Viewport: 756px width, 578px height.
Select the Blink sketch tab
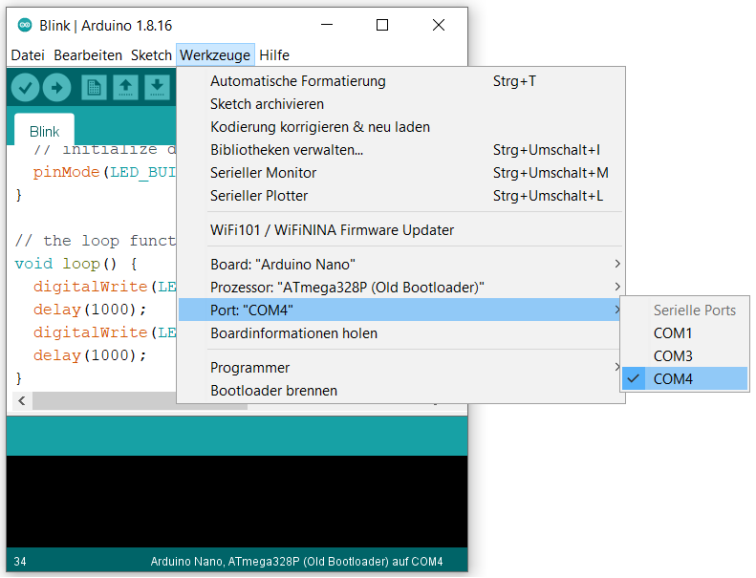pyautogui.click(x=44, y=131)
